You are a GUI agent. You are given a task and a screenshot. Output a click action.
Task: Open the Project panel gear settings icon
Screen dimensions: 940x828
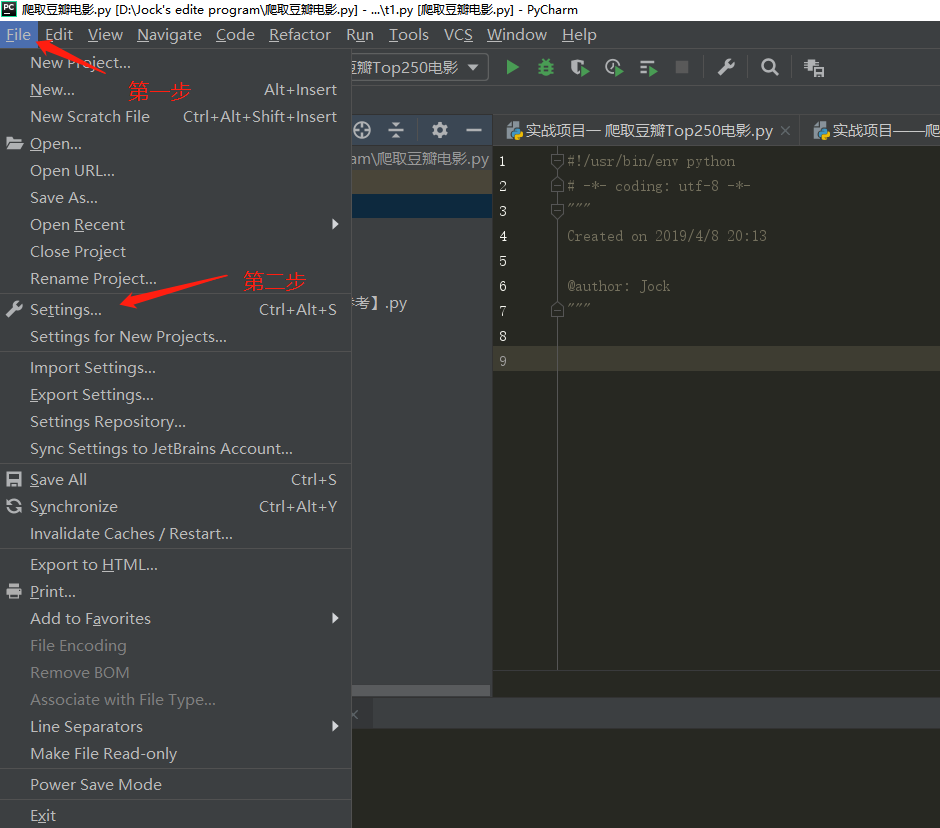tap(438, 130)
